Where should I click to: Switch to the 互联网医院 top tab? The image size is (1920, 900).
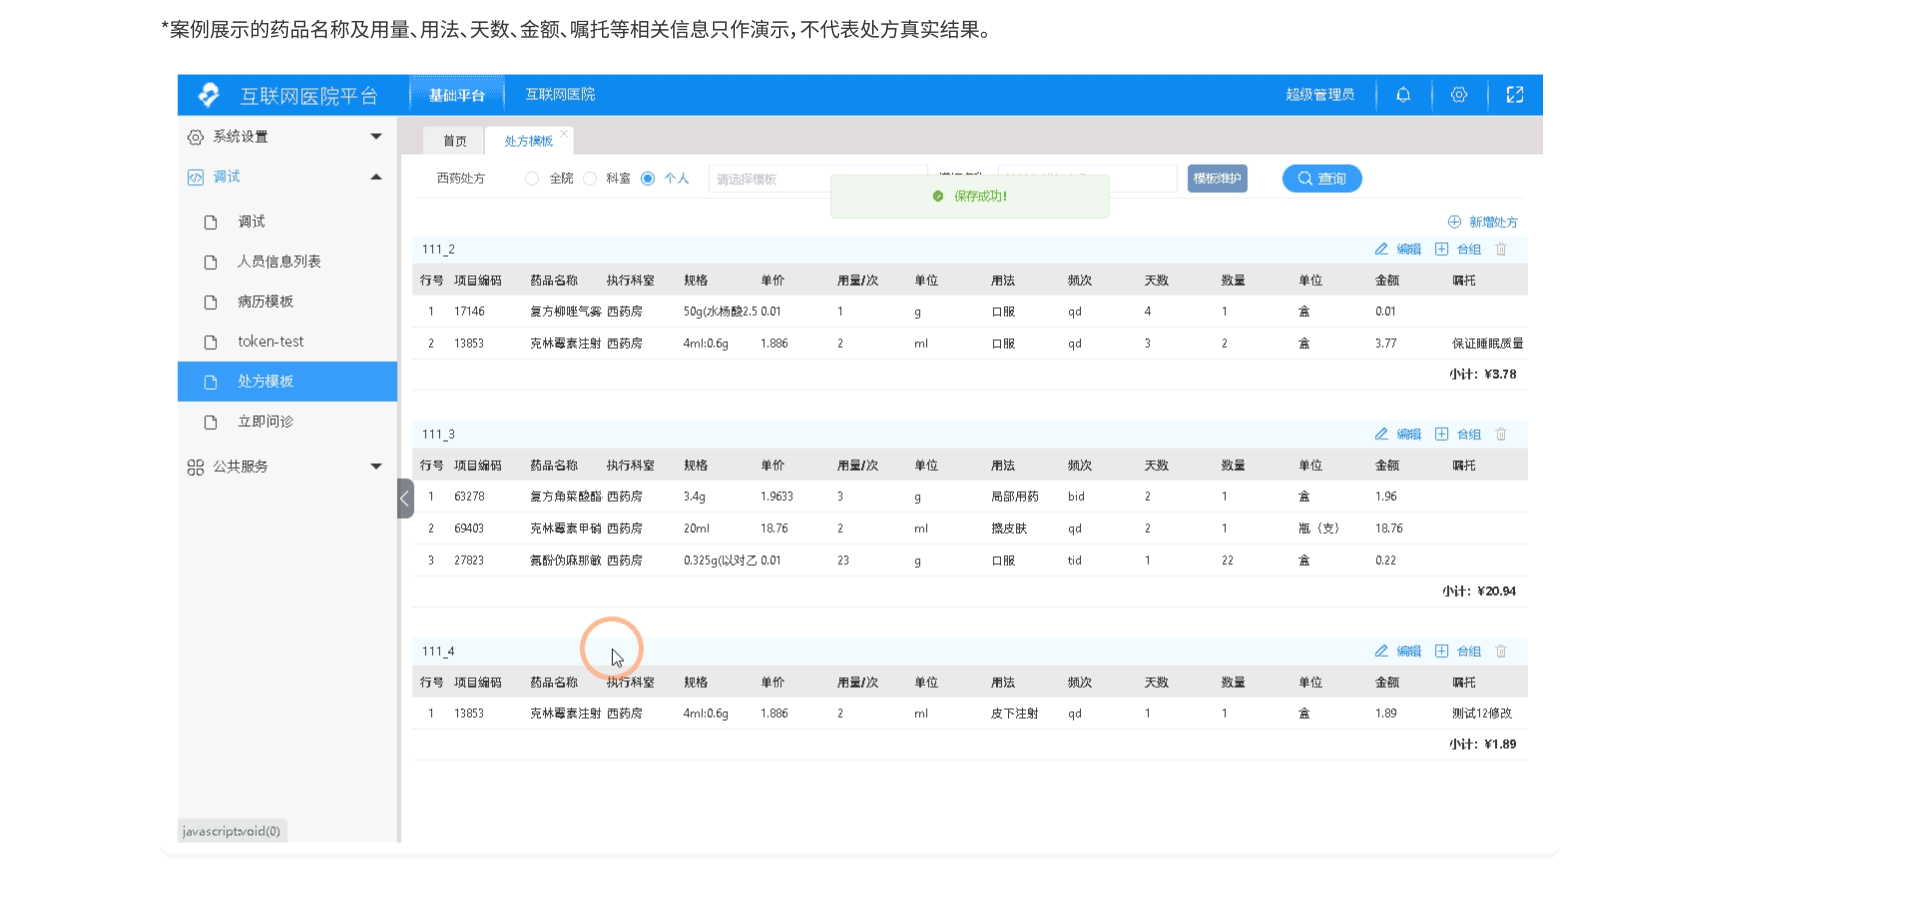560,95
